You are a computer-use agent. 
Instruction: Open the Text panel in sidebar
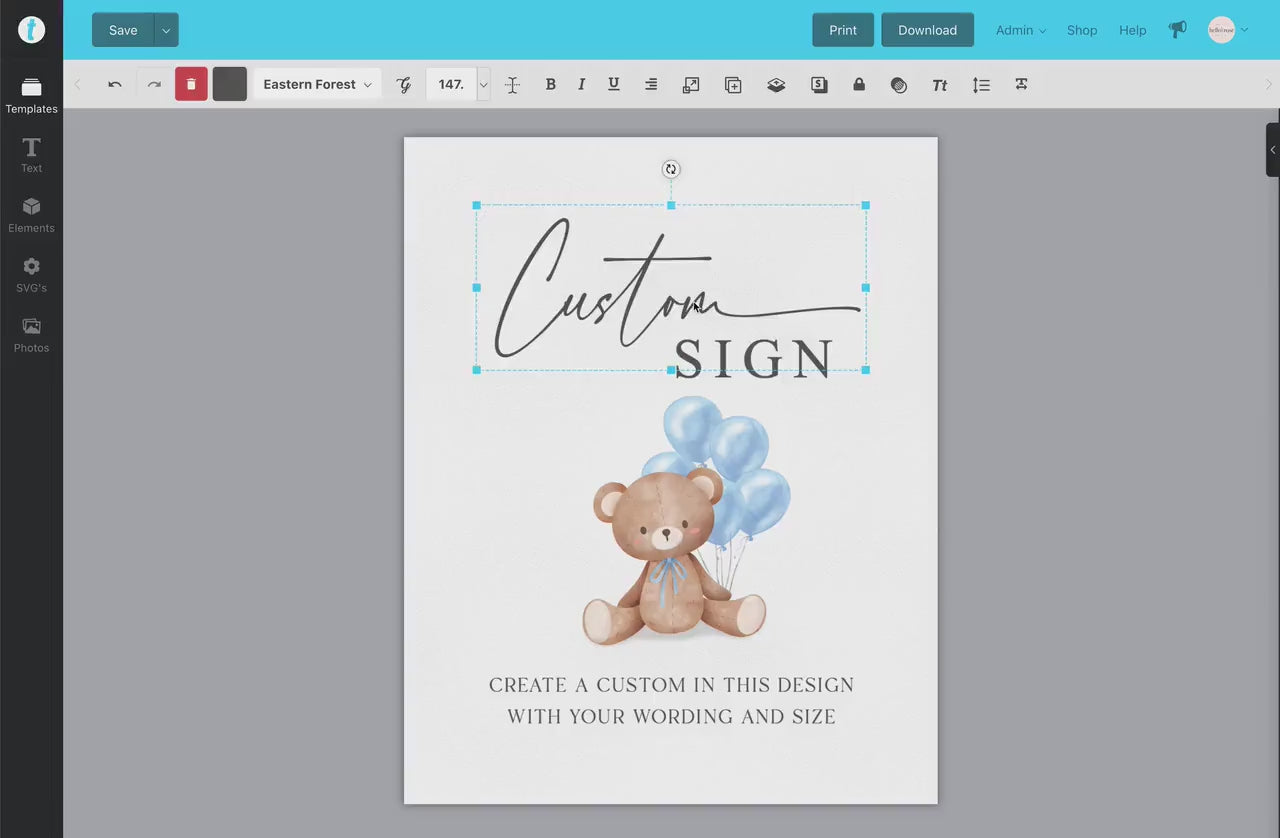pyautogui.click(x=31, y=156)
